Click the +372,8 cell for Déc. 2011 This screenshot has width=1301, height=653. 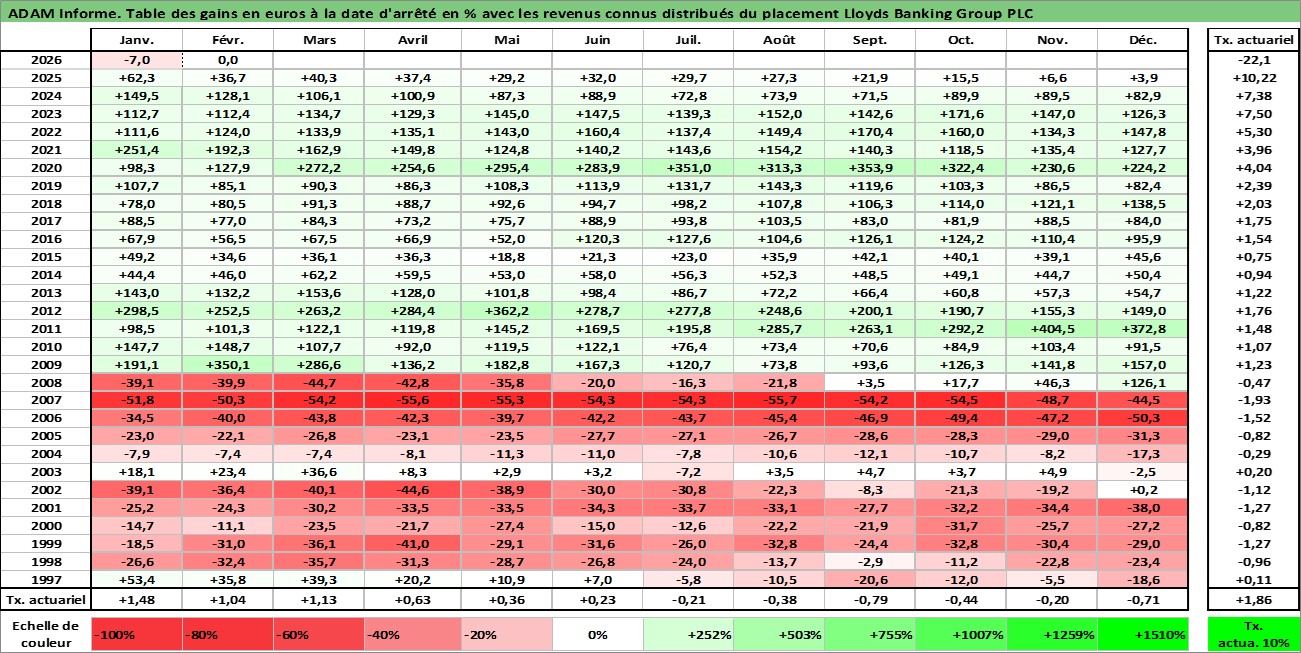[1143, 329]
